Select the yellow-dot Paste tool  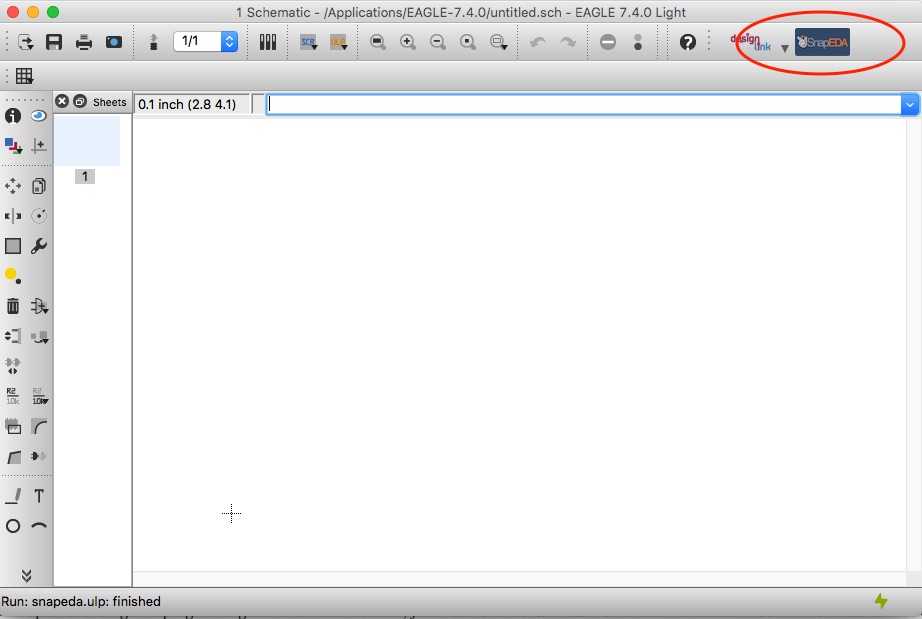coord(13,276)
